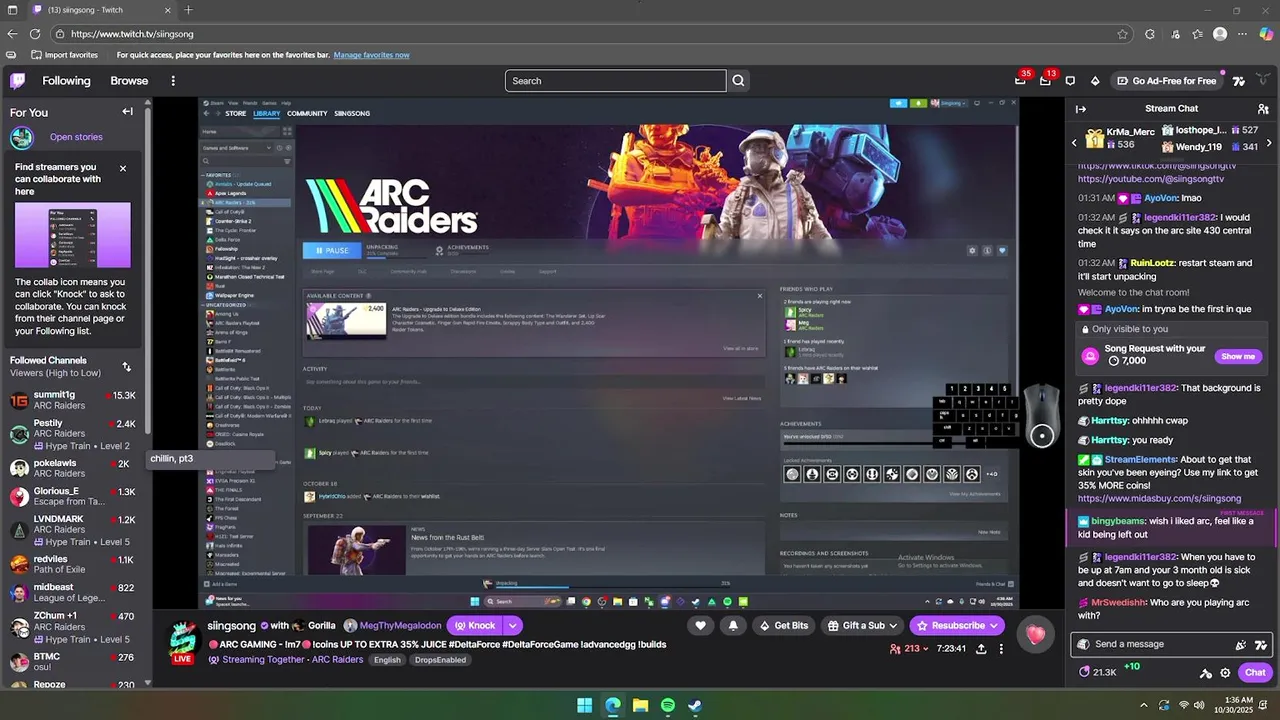
Task: Open the Windows Start button
Action: coord(584,705)
